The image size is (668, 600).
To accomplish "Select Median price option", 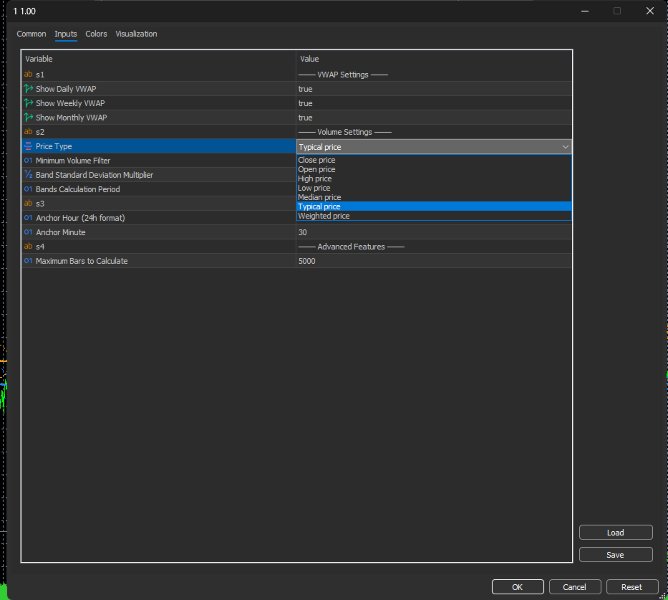I will click(x=434, y=197).
